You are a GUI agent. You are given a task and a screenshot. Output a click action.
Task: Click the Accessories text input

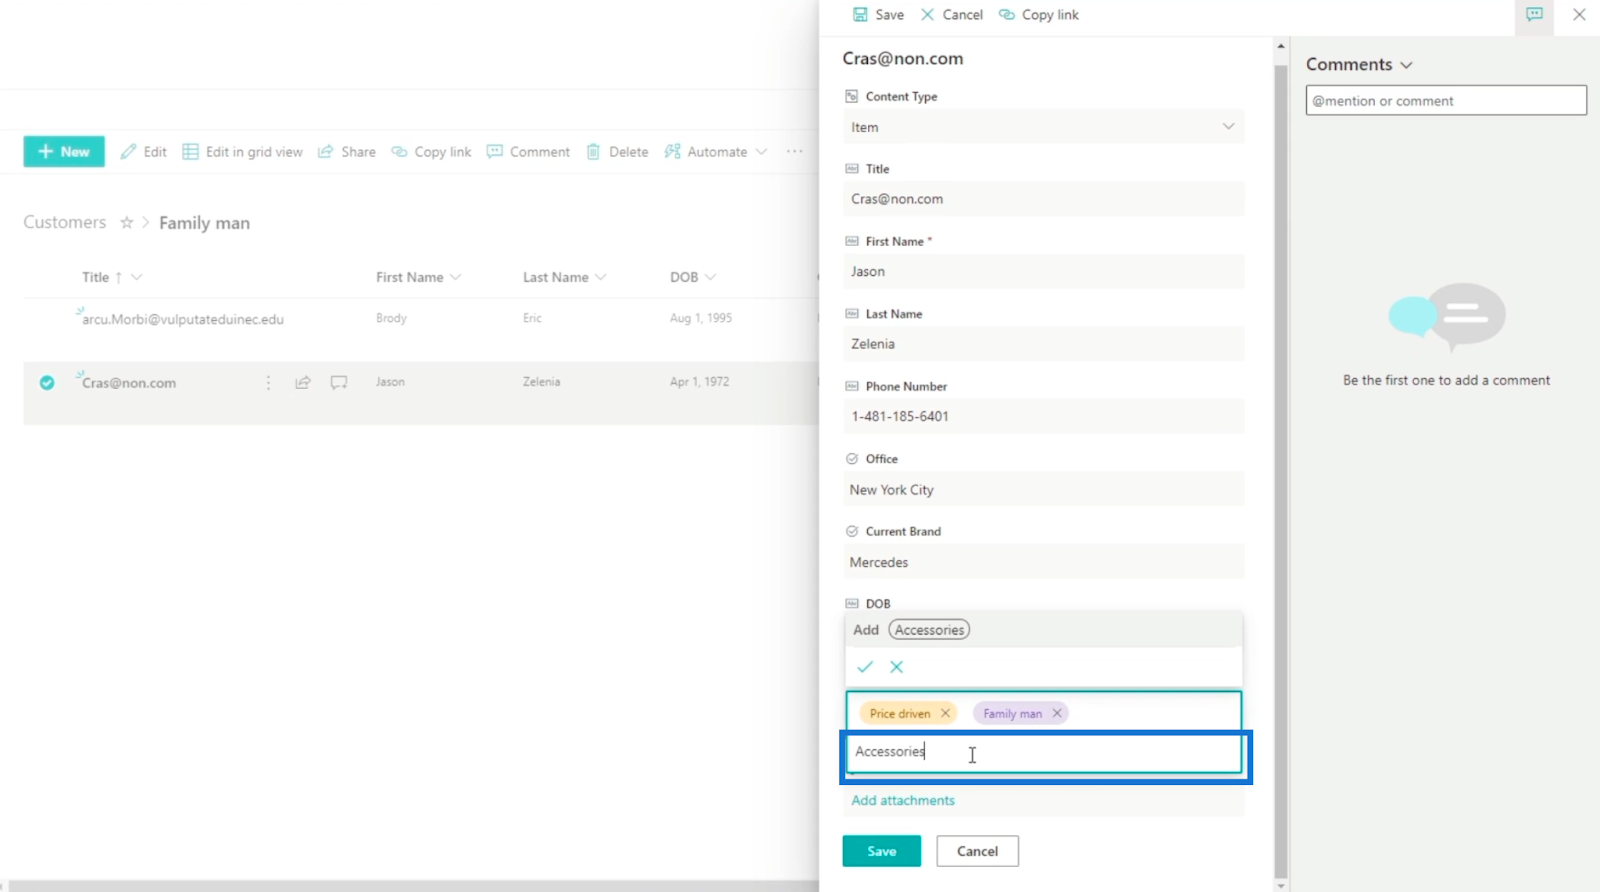(1044, 752)
